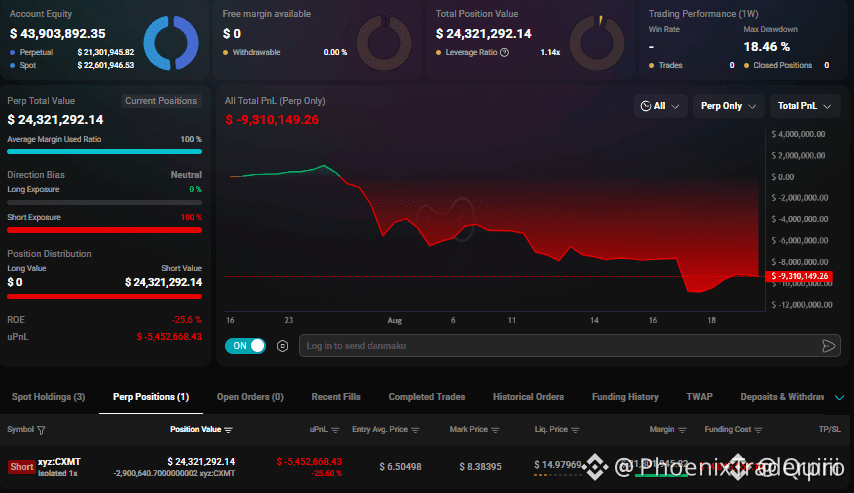854x493 pixels.
Task: Click the Account Equity donut chart
Action: tap(171, 43)
